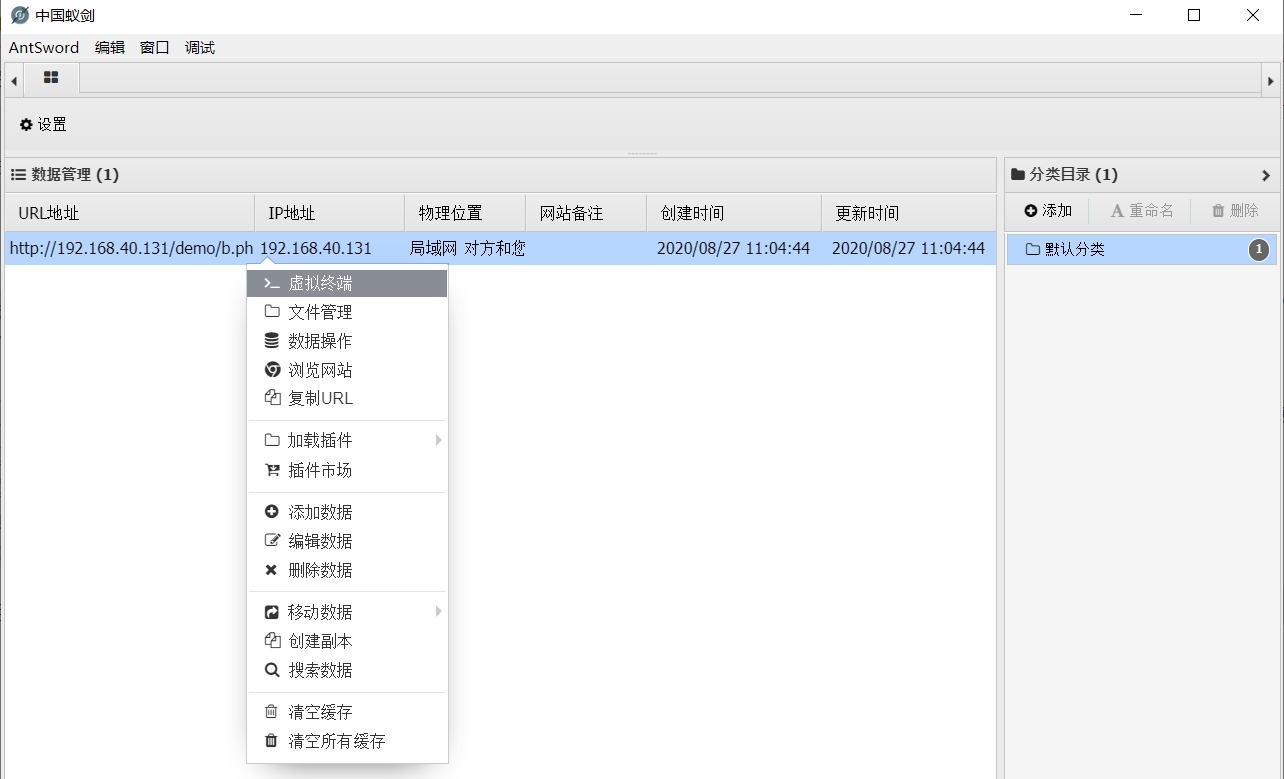Click the trash icon beside 清空所有缓存

[271, 741]
